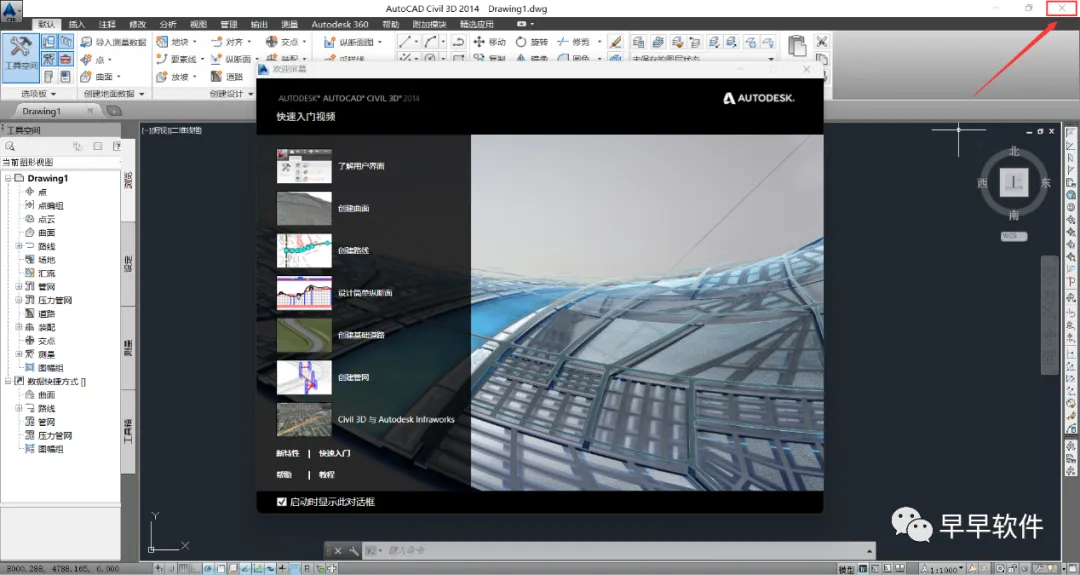
Task: Expand the 压力管网 node under Drawing1
Action: (19, 300)
